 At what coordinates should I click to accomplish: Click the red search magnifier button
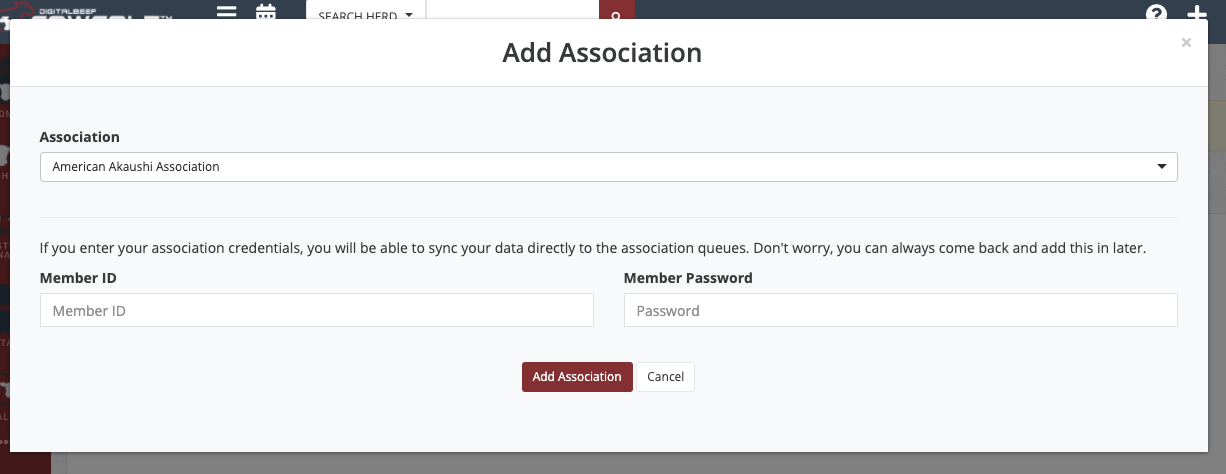coord(616,14)
